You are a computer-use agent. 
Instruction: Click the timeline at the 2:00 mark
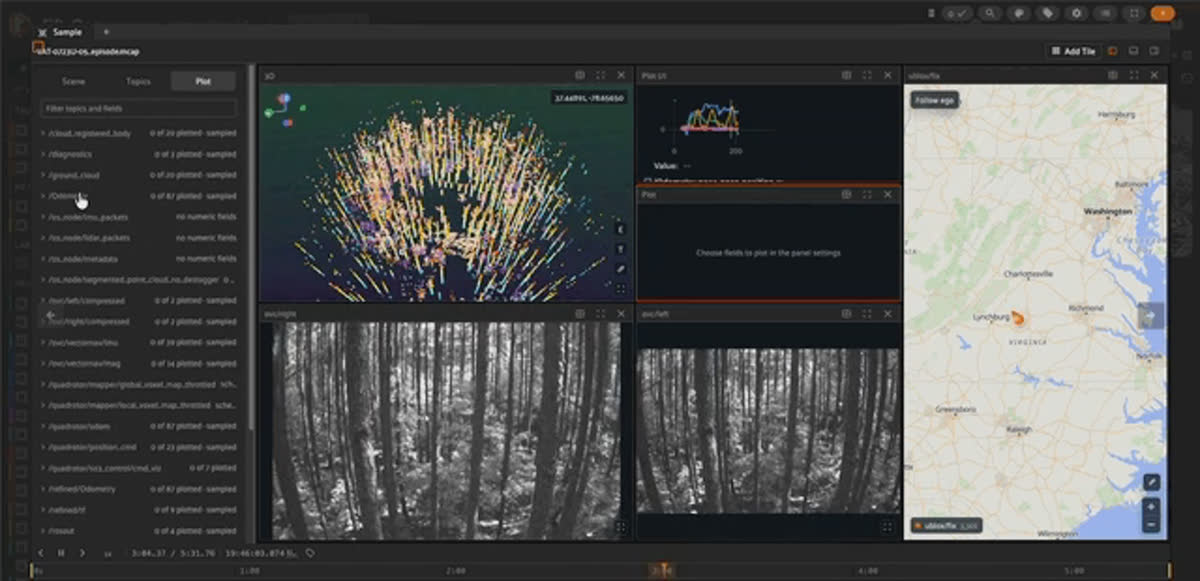pos(455,571)
